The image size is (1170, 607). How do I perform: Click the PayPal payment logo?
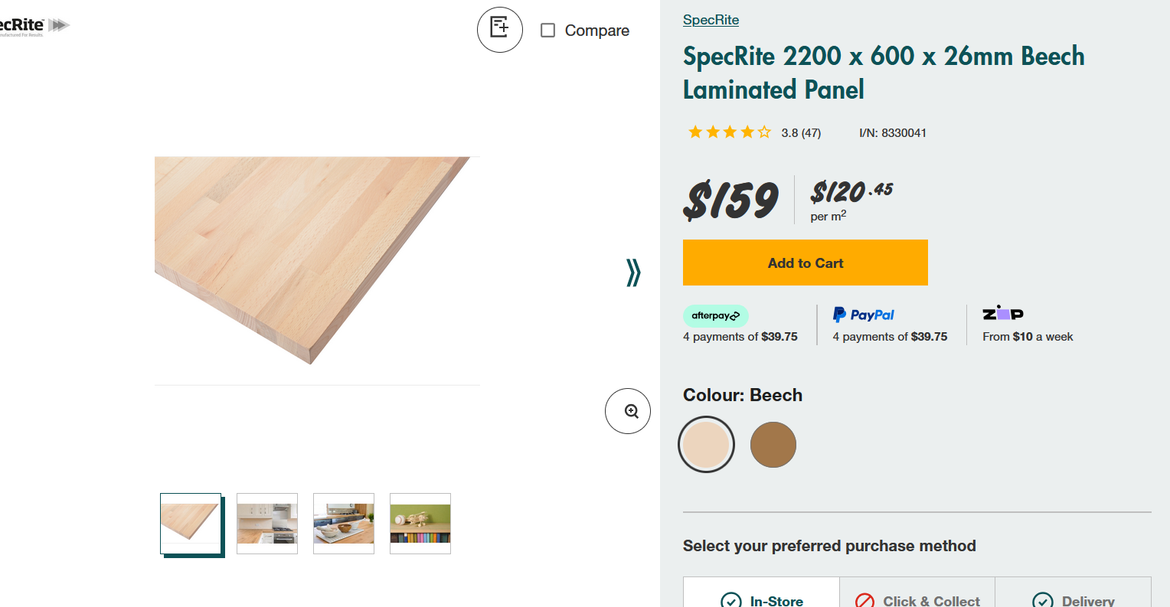(864, 315)
